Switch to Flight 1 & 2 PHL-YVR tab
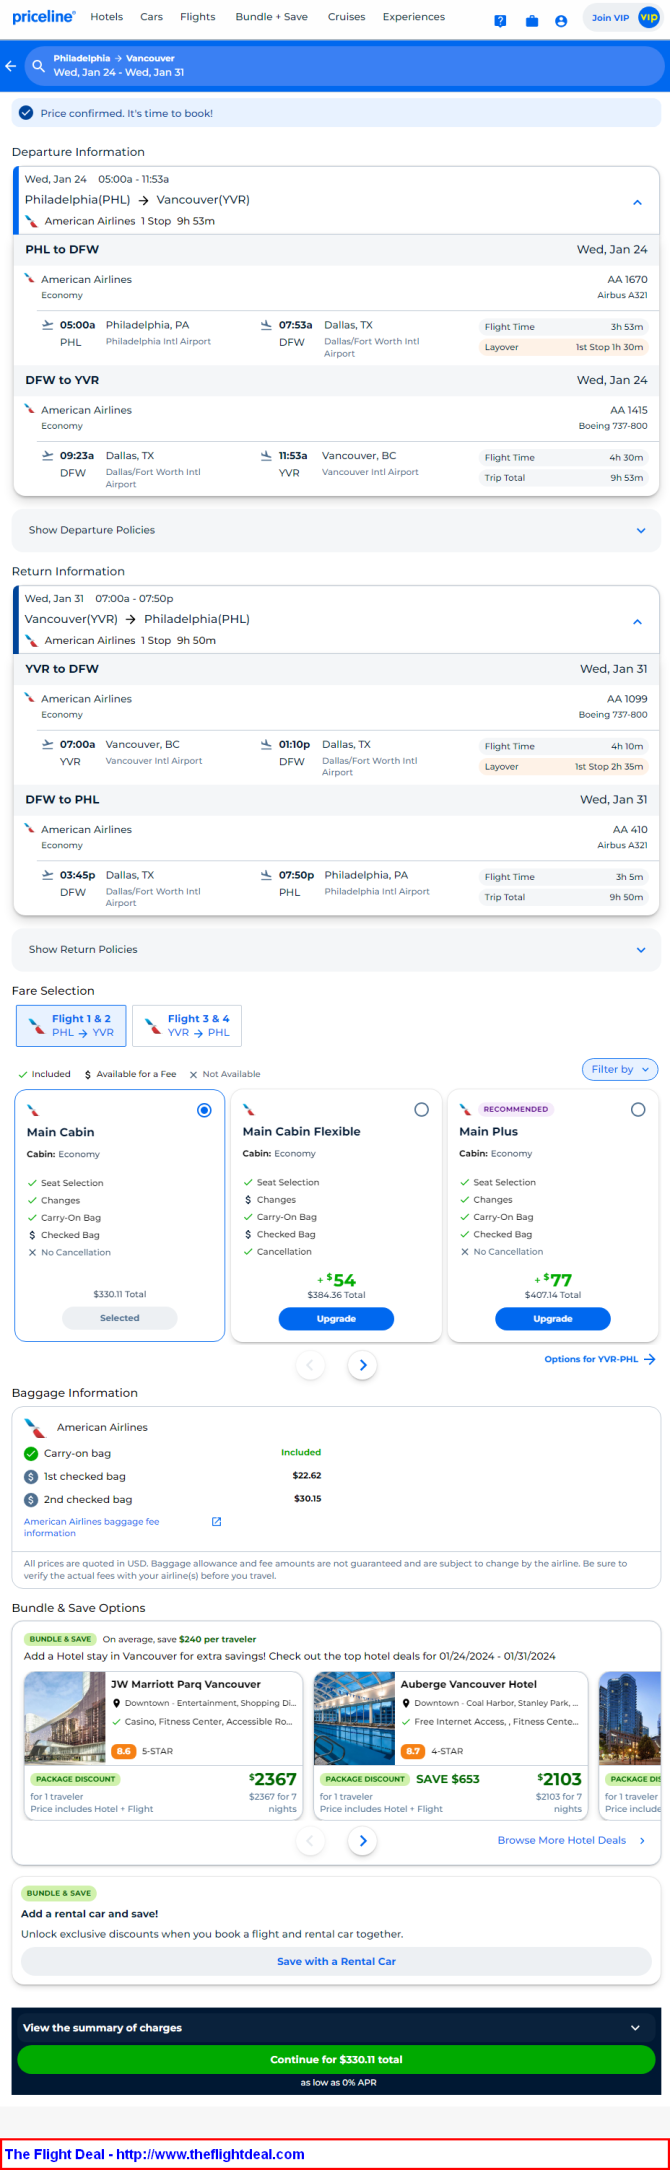 [x=71, y=1026]
